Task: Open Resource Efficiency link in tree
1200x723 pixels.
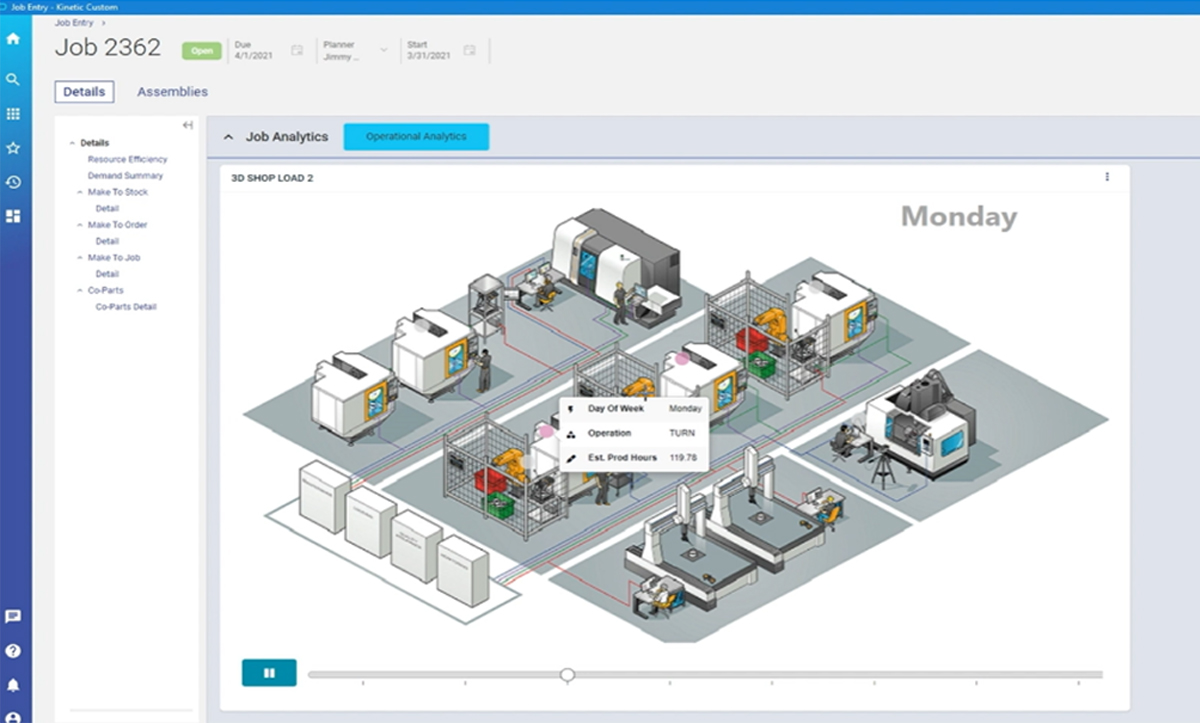Action: click(127, 159)
